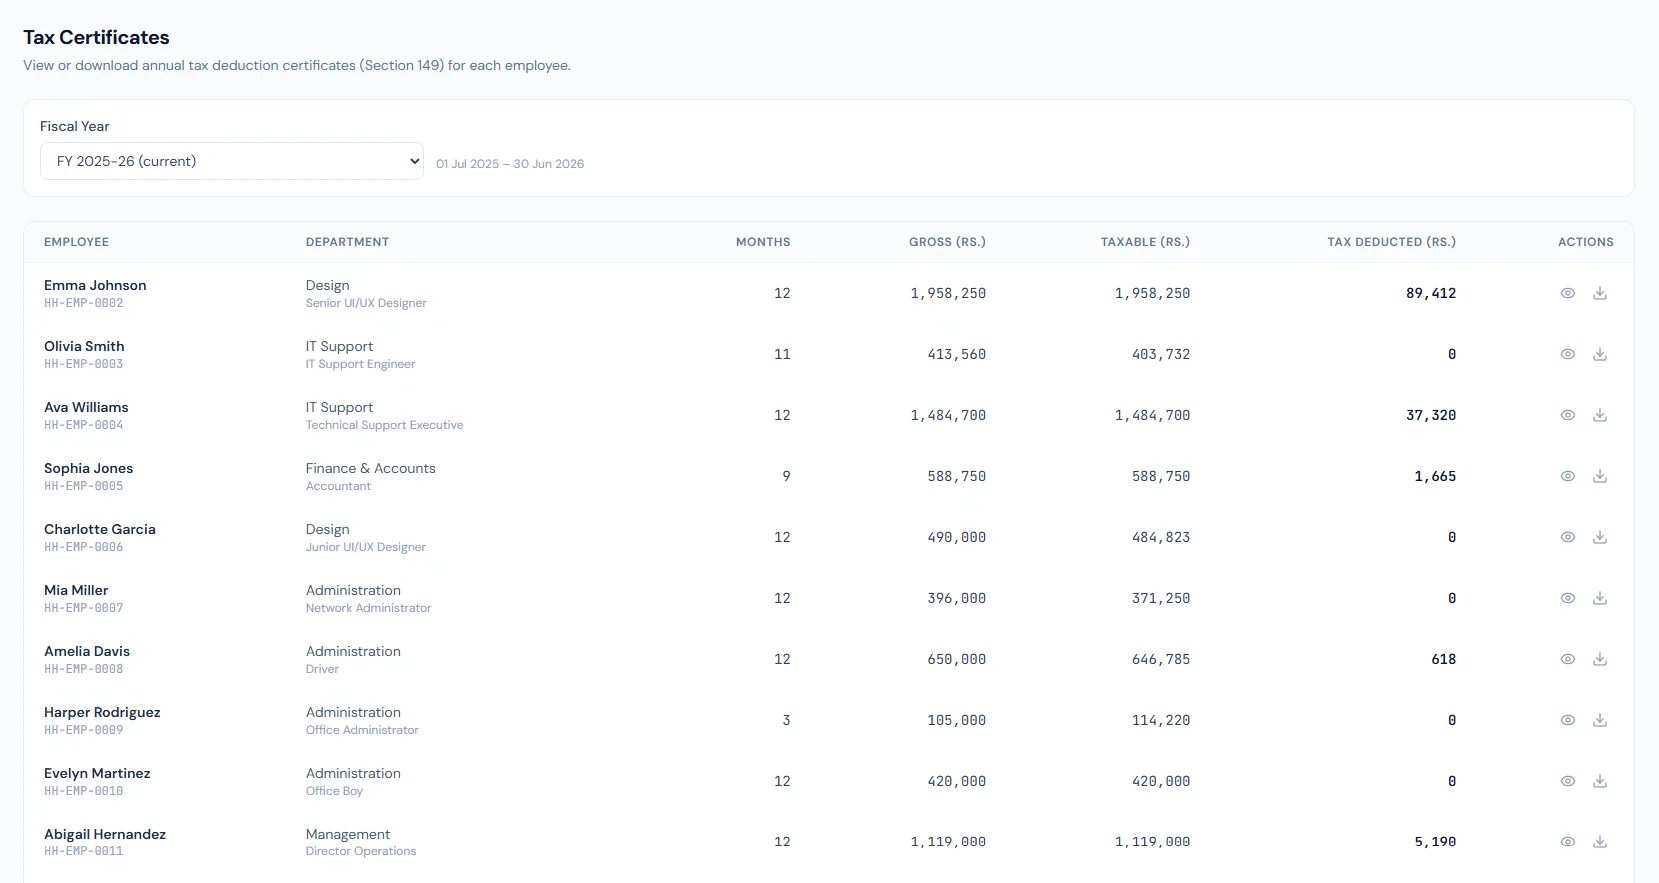Click the Taxable (Rs.) column header
Viewport: 1659px width, 883px height.
coord(1145,242)
